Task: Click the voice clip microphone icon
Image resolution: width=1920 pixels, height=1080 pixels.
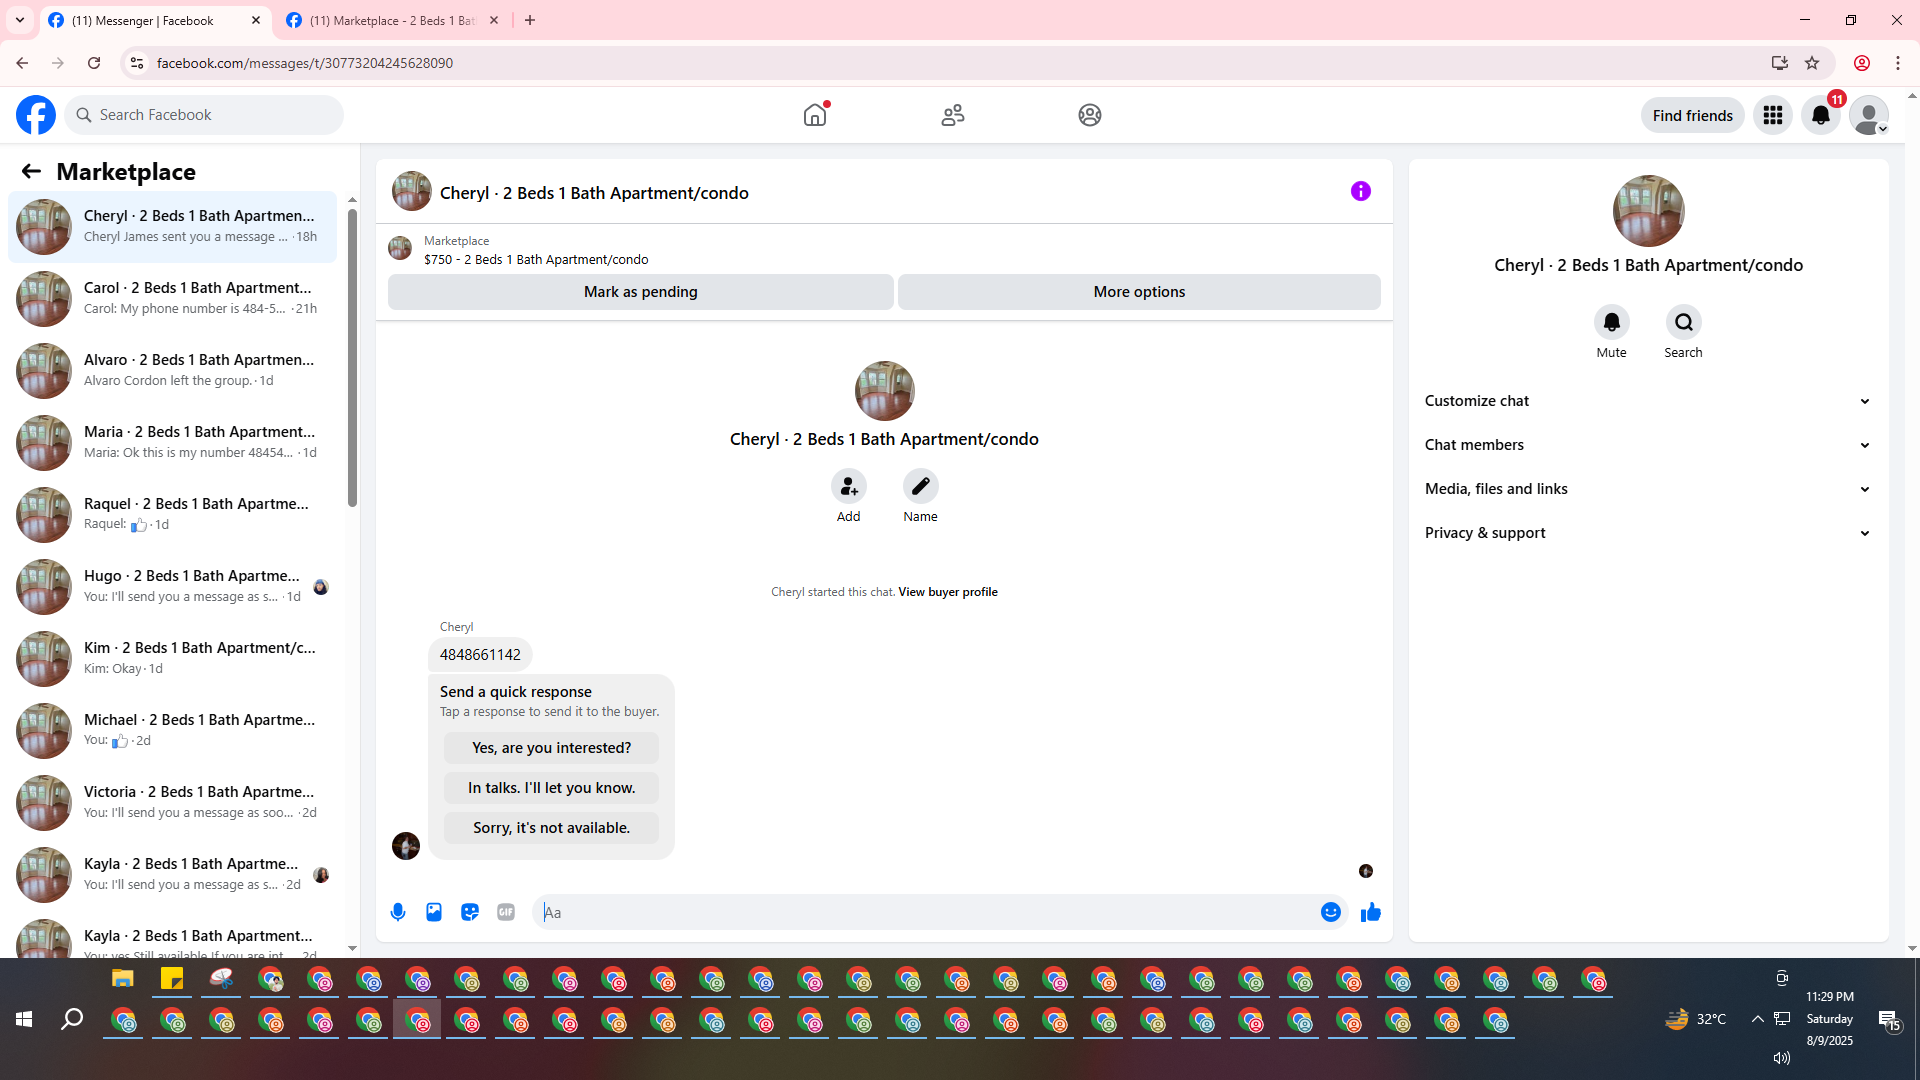Action: 398,912
